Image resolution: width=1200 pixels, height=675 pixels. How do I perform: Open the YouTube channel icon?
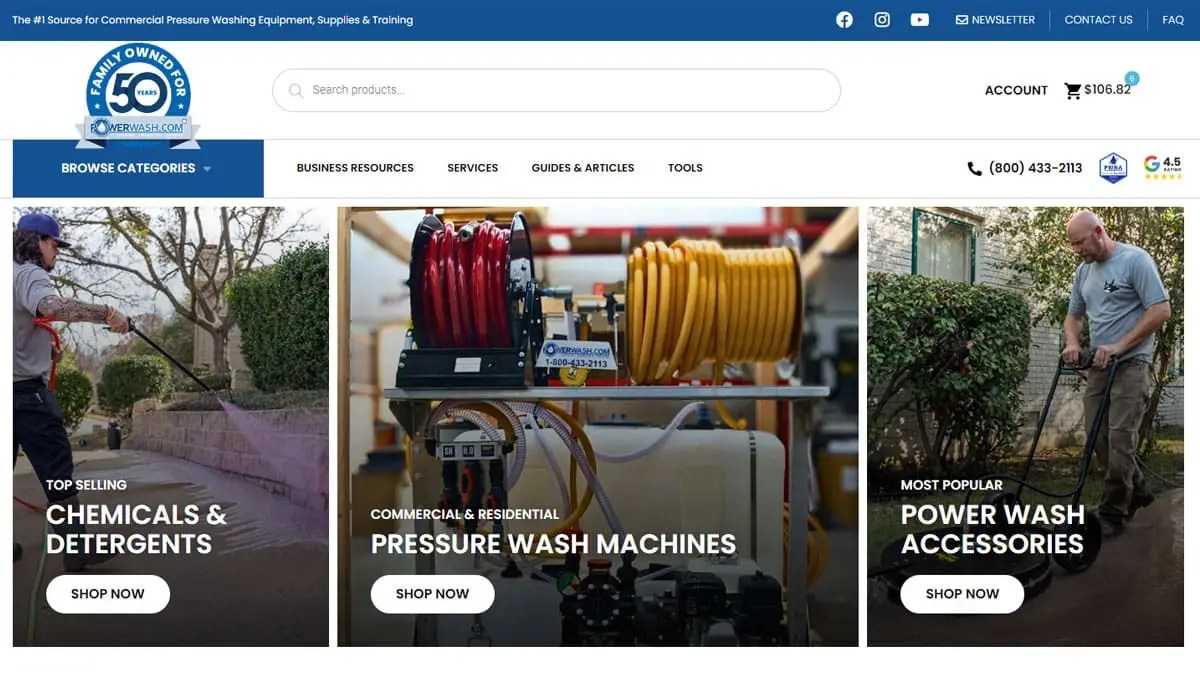coord(919,19)
